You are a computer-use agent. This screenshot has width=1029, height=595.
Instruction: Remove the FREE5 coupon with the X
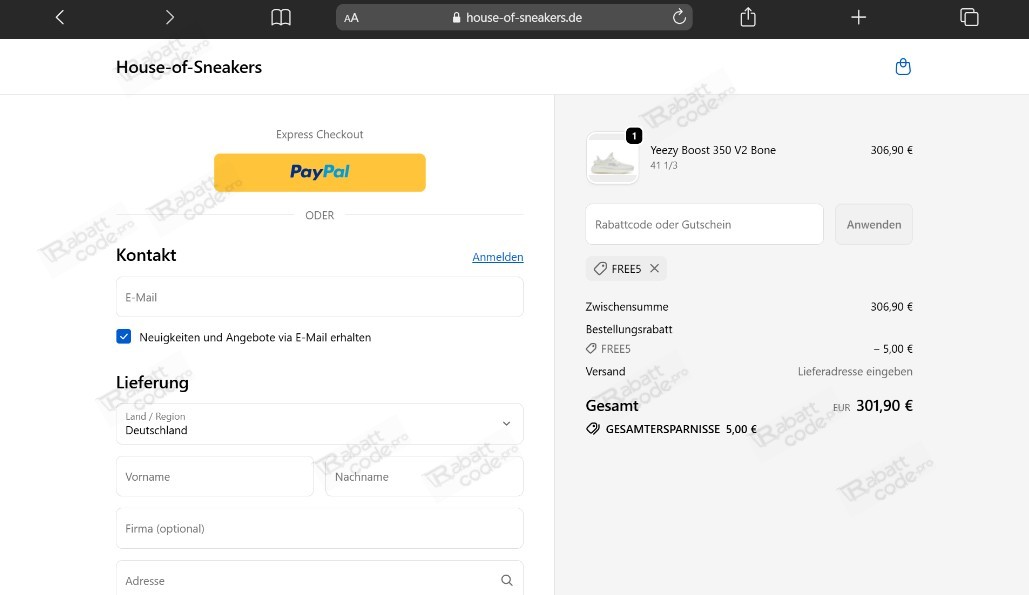coord(655,268)
